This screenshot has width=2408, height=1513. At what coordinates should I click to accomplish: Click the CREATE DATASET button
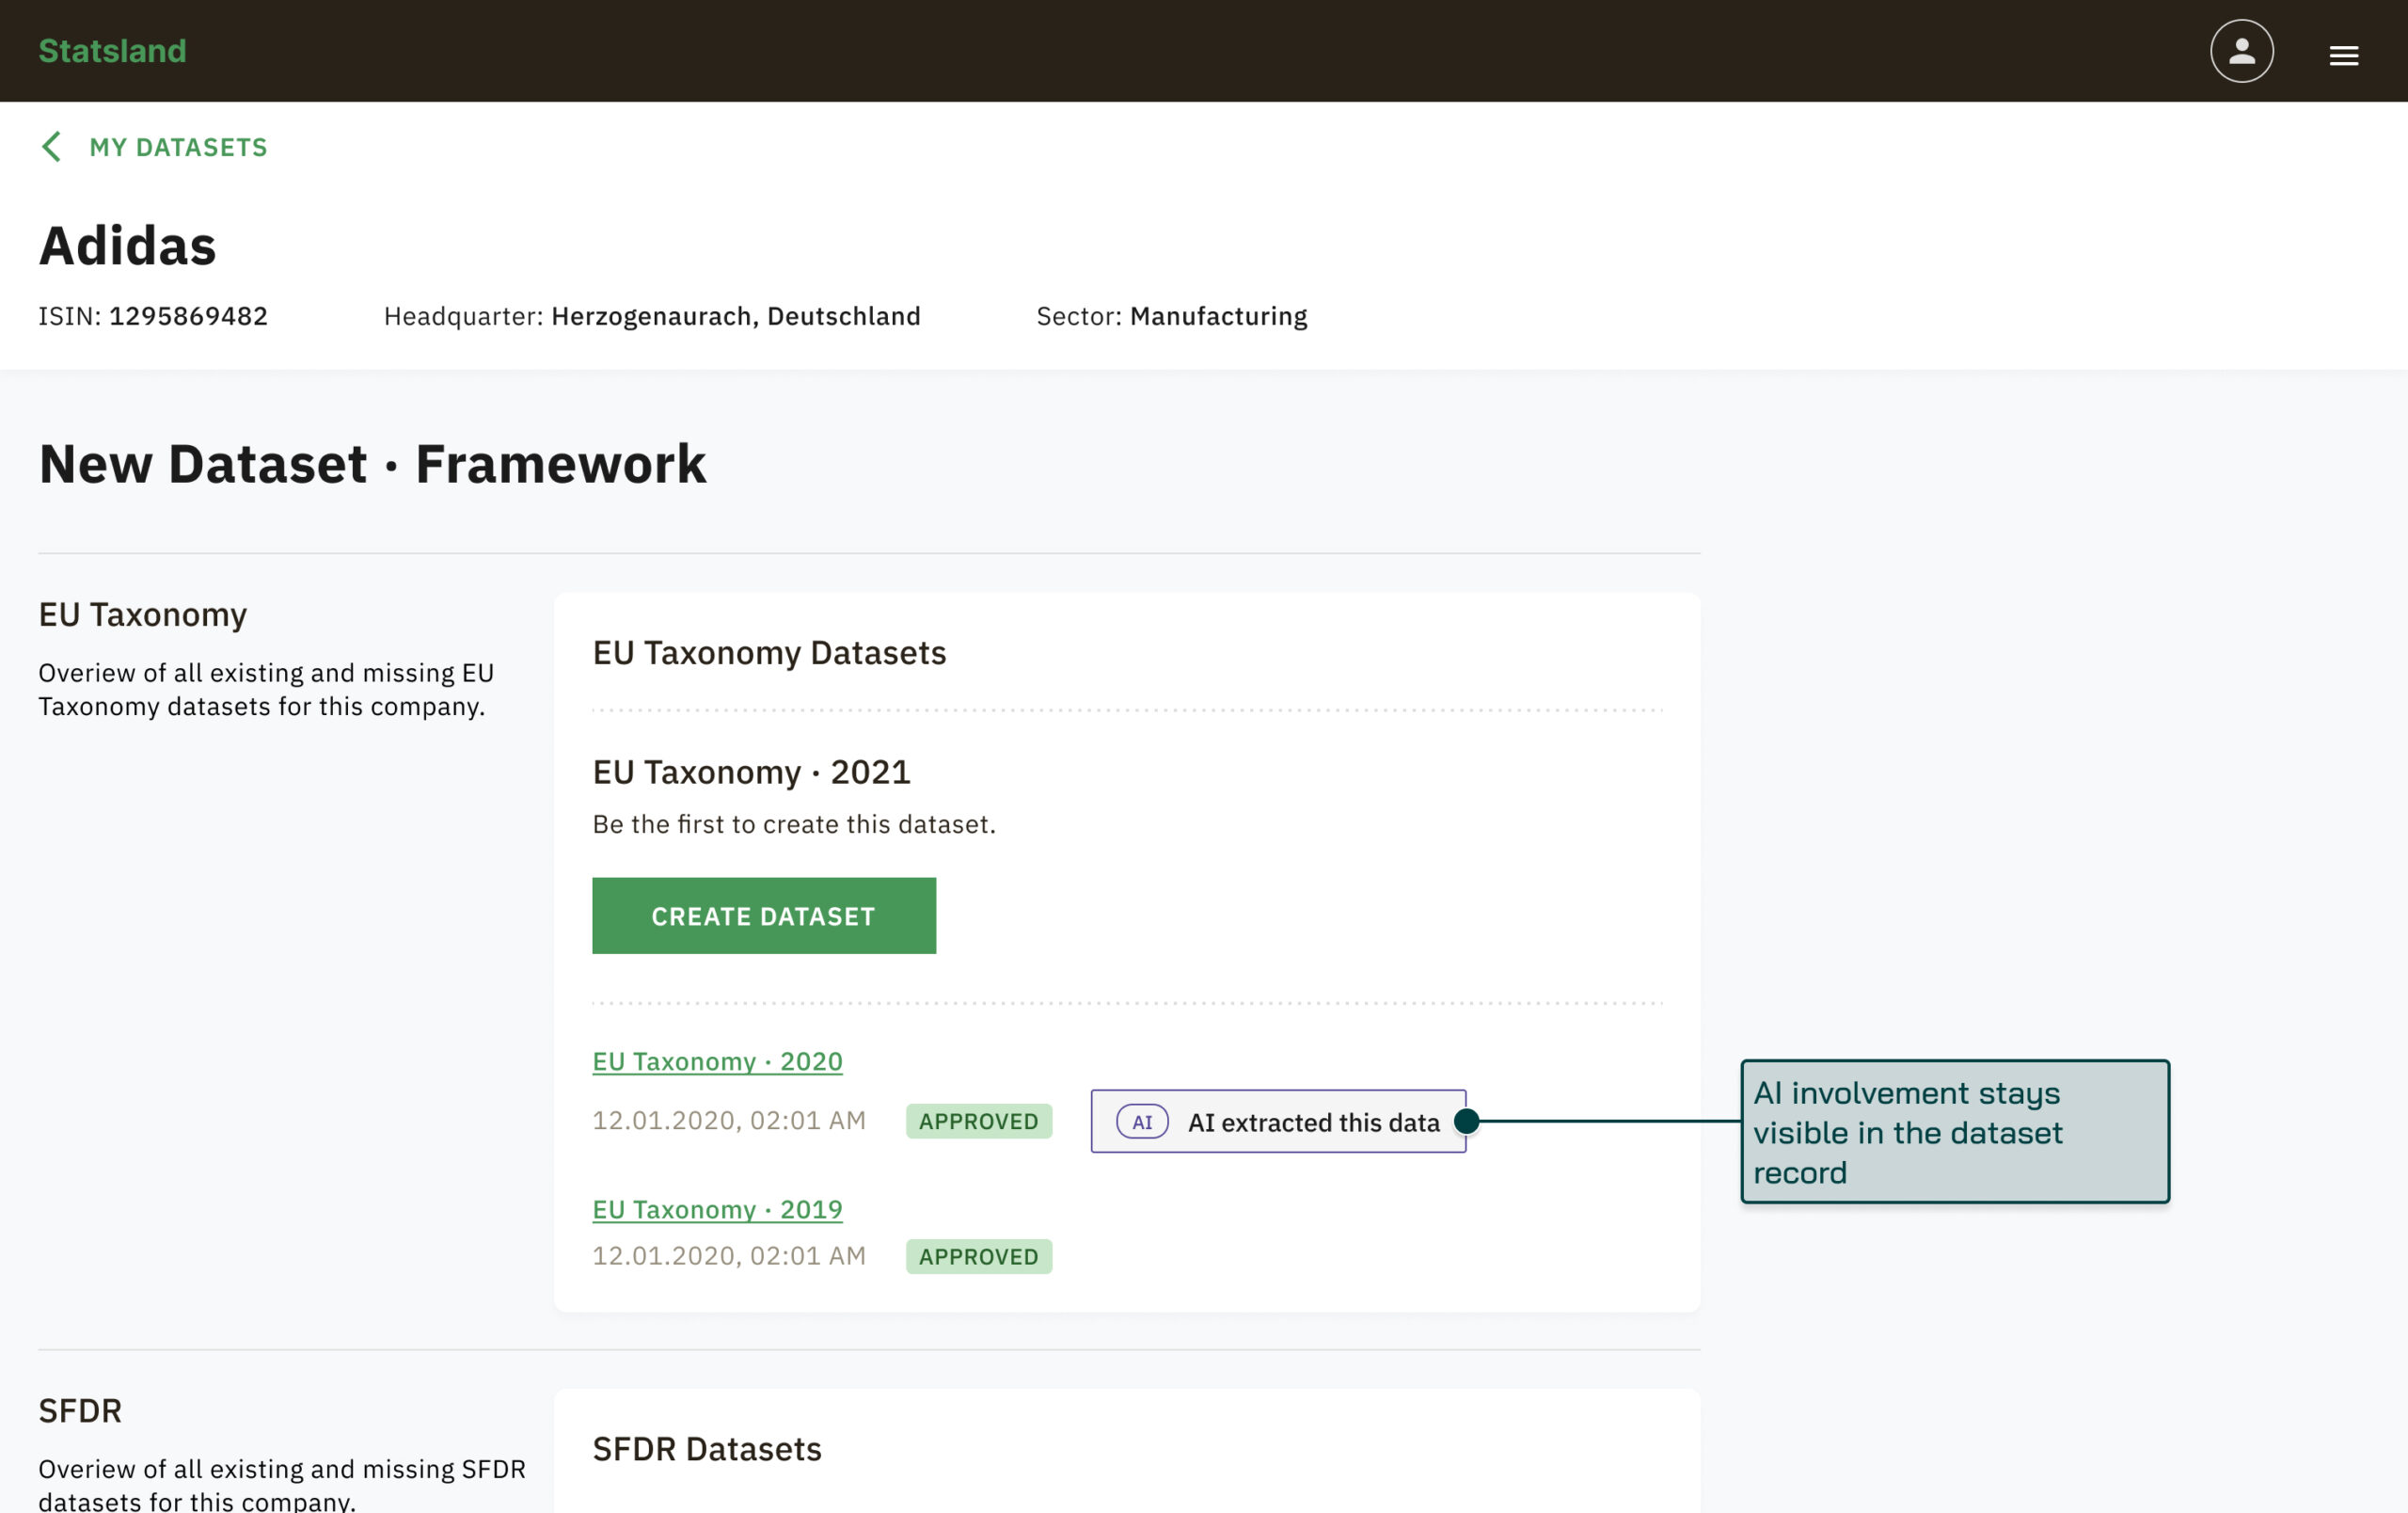click(x=764, y=916)
